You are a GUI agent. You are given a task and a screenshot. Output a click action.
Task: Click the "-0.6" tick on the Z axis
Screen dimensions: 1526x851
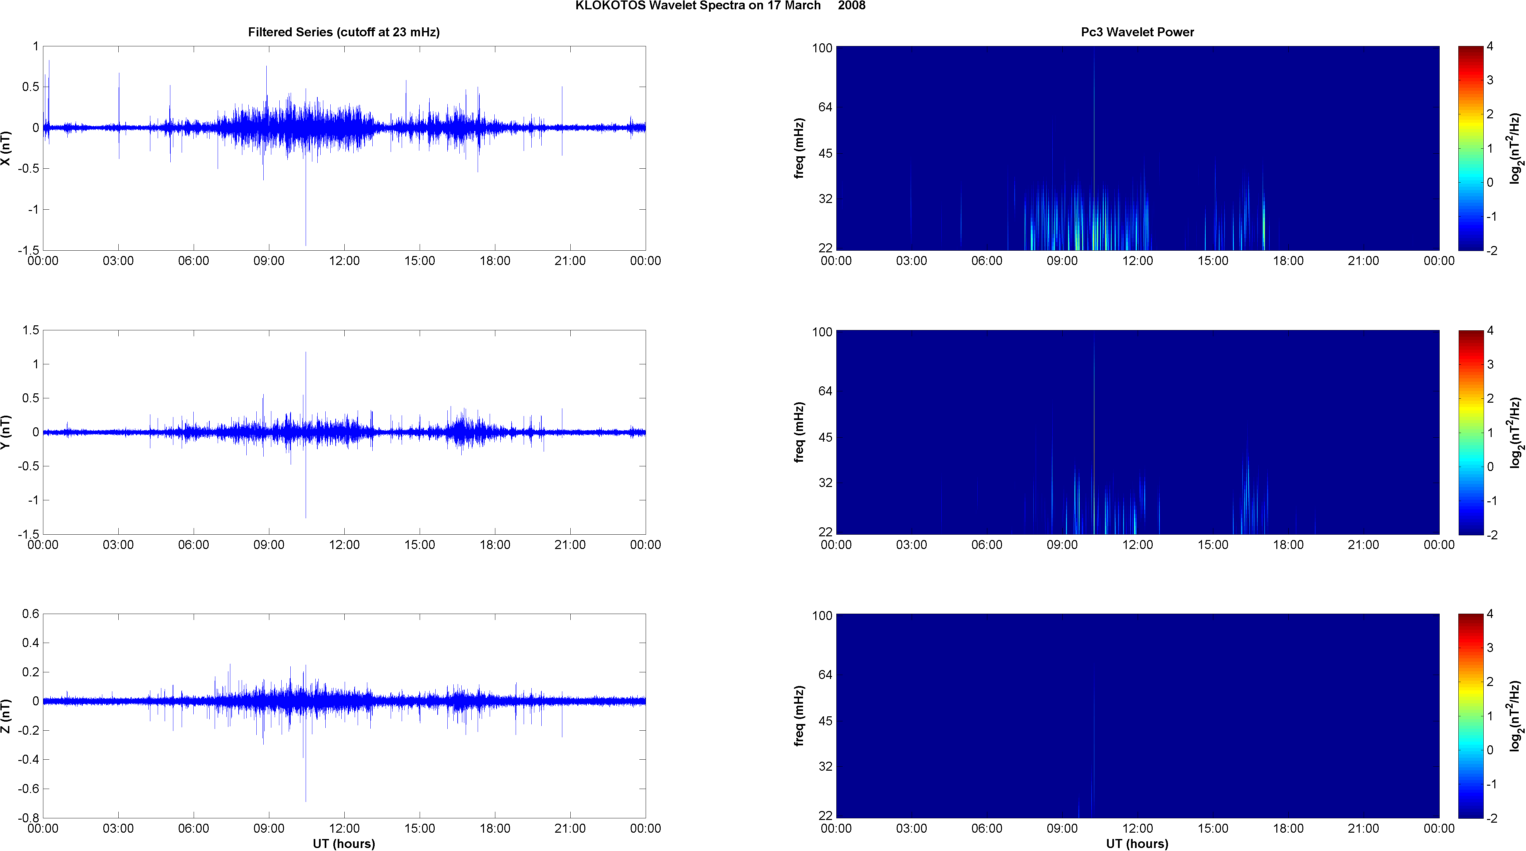click(x=28, y=789)
